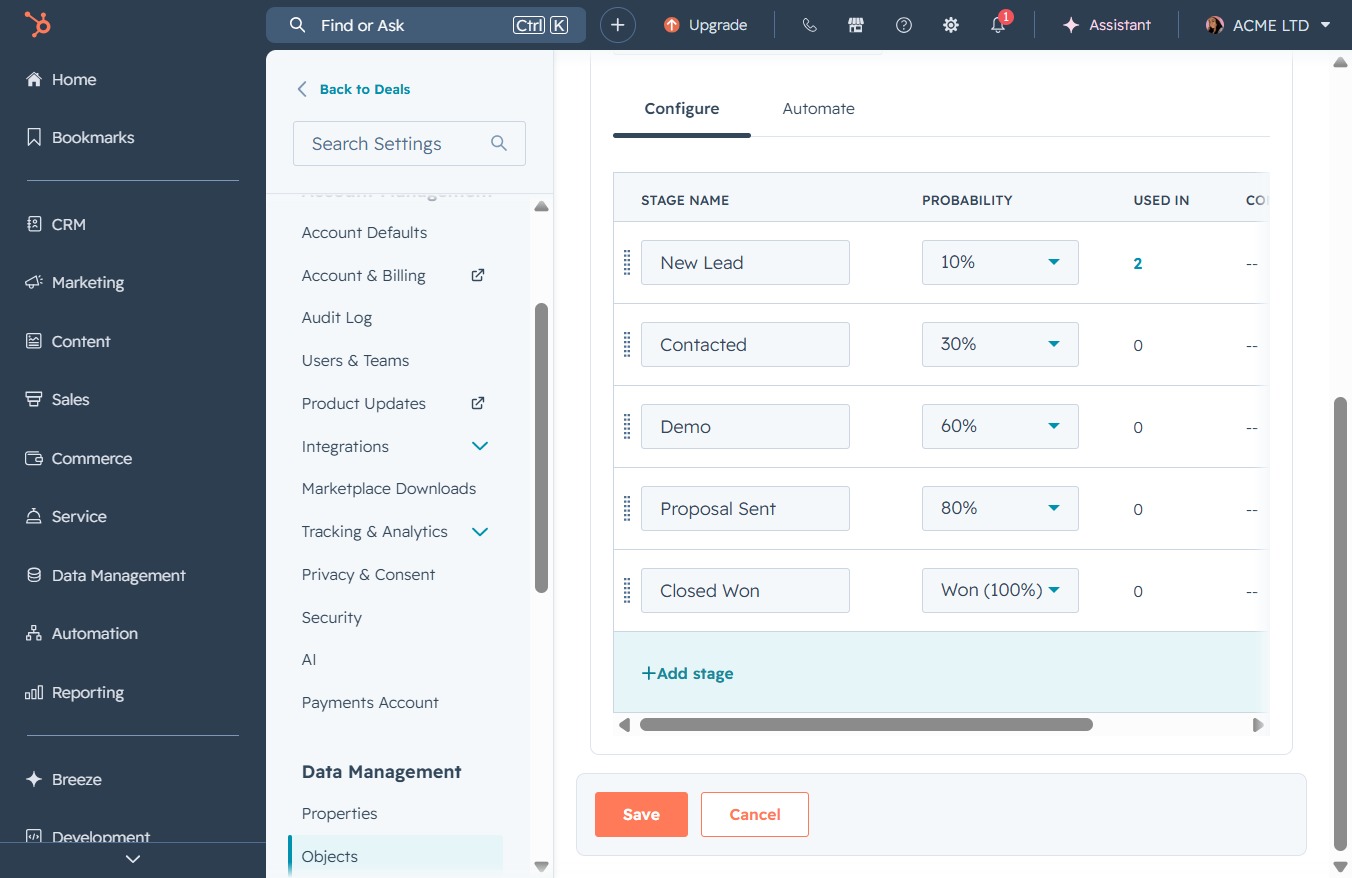This screenshot has width=1352, height=878.
Task: Open Audit Log settings
Action: (x=337, y=317)
